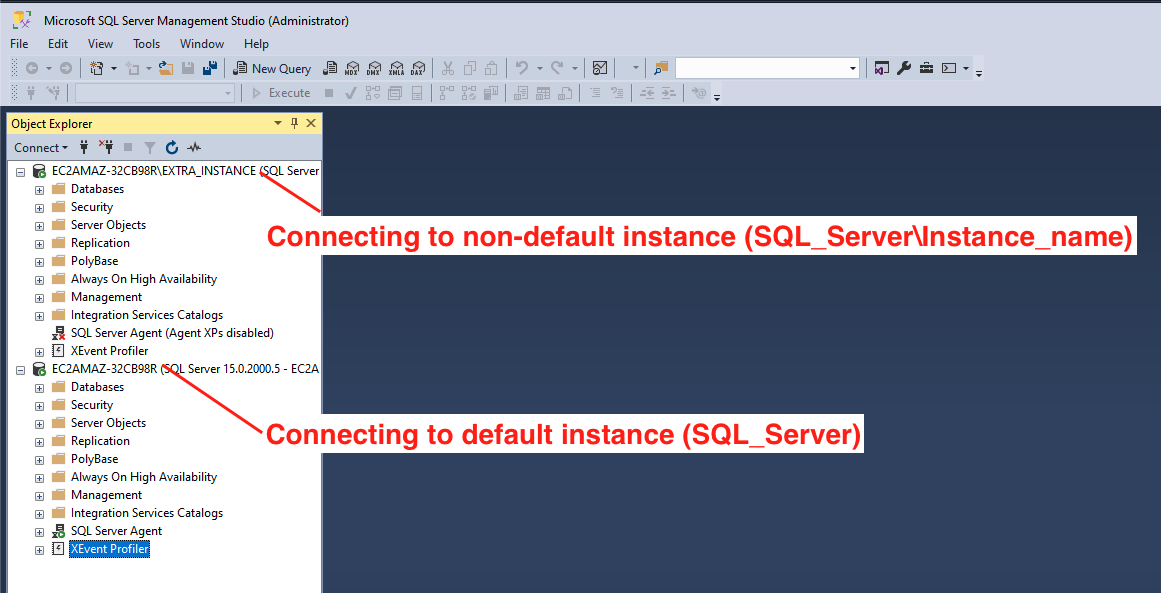Open the Tools menu
Screen dimensions: 1161x593
coord(147,44)
